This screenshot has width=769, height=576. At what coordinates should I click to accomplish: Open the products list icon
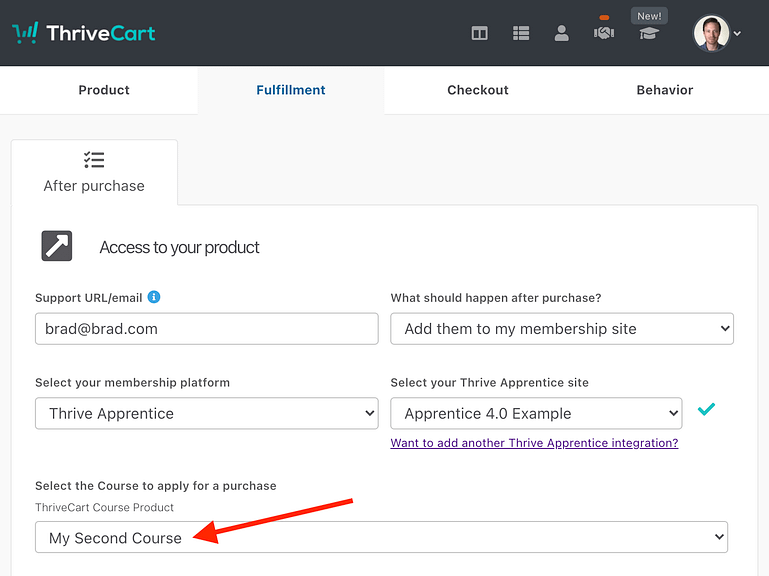pyautogui.click(x=521, y=33)
